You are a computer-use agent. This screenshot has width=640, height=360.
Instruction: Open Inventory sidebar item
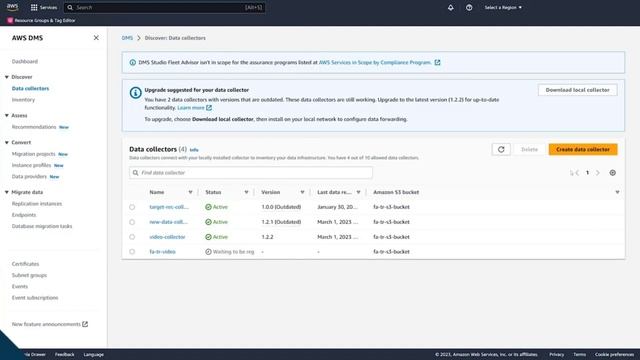(x=23, y=100)
